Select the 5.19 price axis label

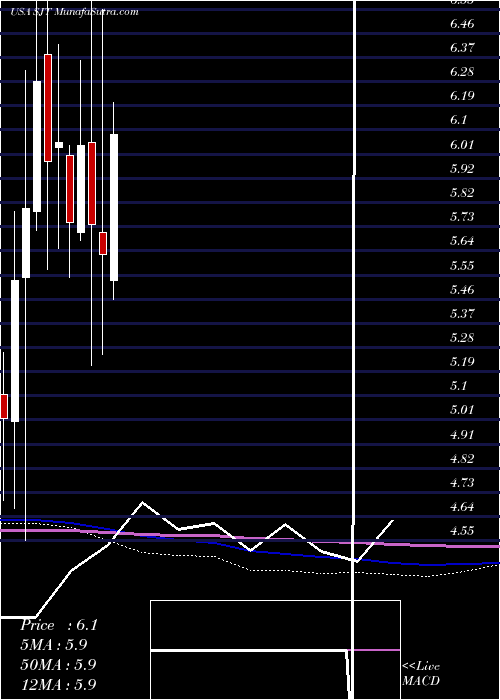click(462, 362)
